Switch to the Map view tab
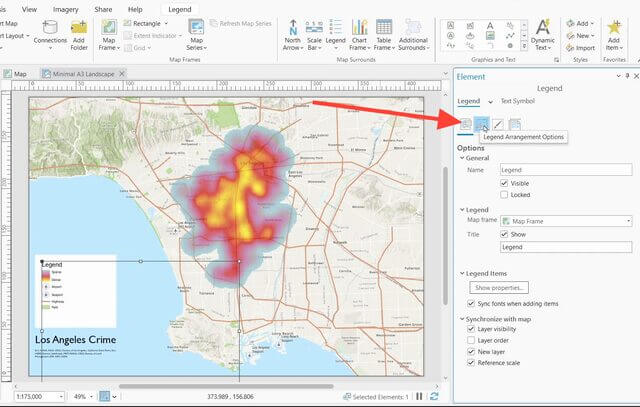This screenshot has height=407, width=640. tap(16, 74)
